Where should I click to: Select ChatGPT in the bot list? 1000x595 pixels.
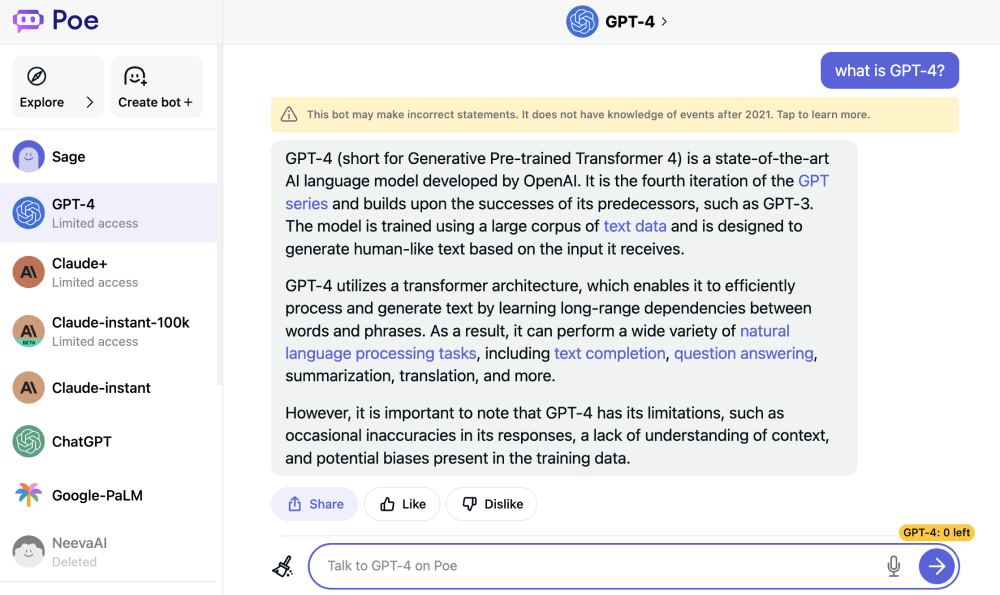pos(108,442)
